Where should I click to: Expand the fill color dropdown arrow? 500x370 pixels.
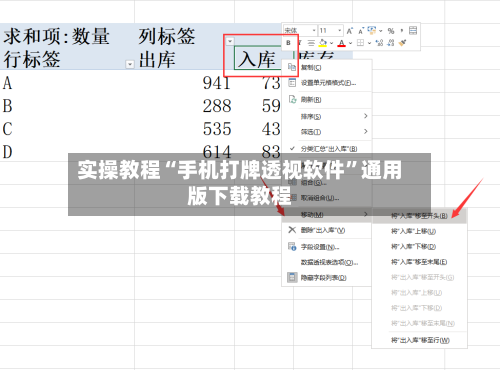click(x=331, y=43)
